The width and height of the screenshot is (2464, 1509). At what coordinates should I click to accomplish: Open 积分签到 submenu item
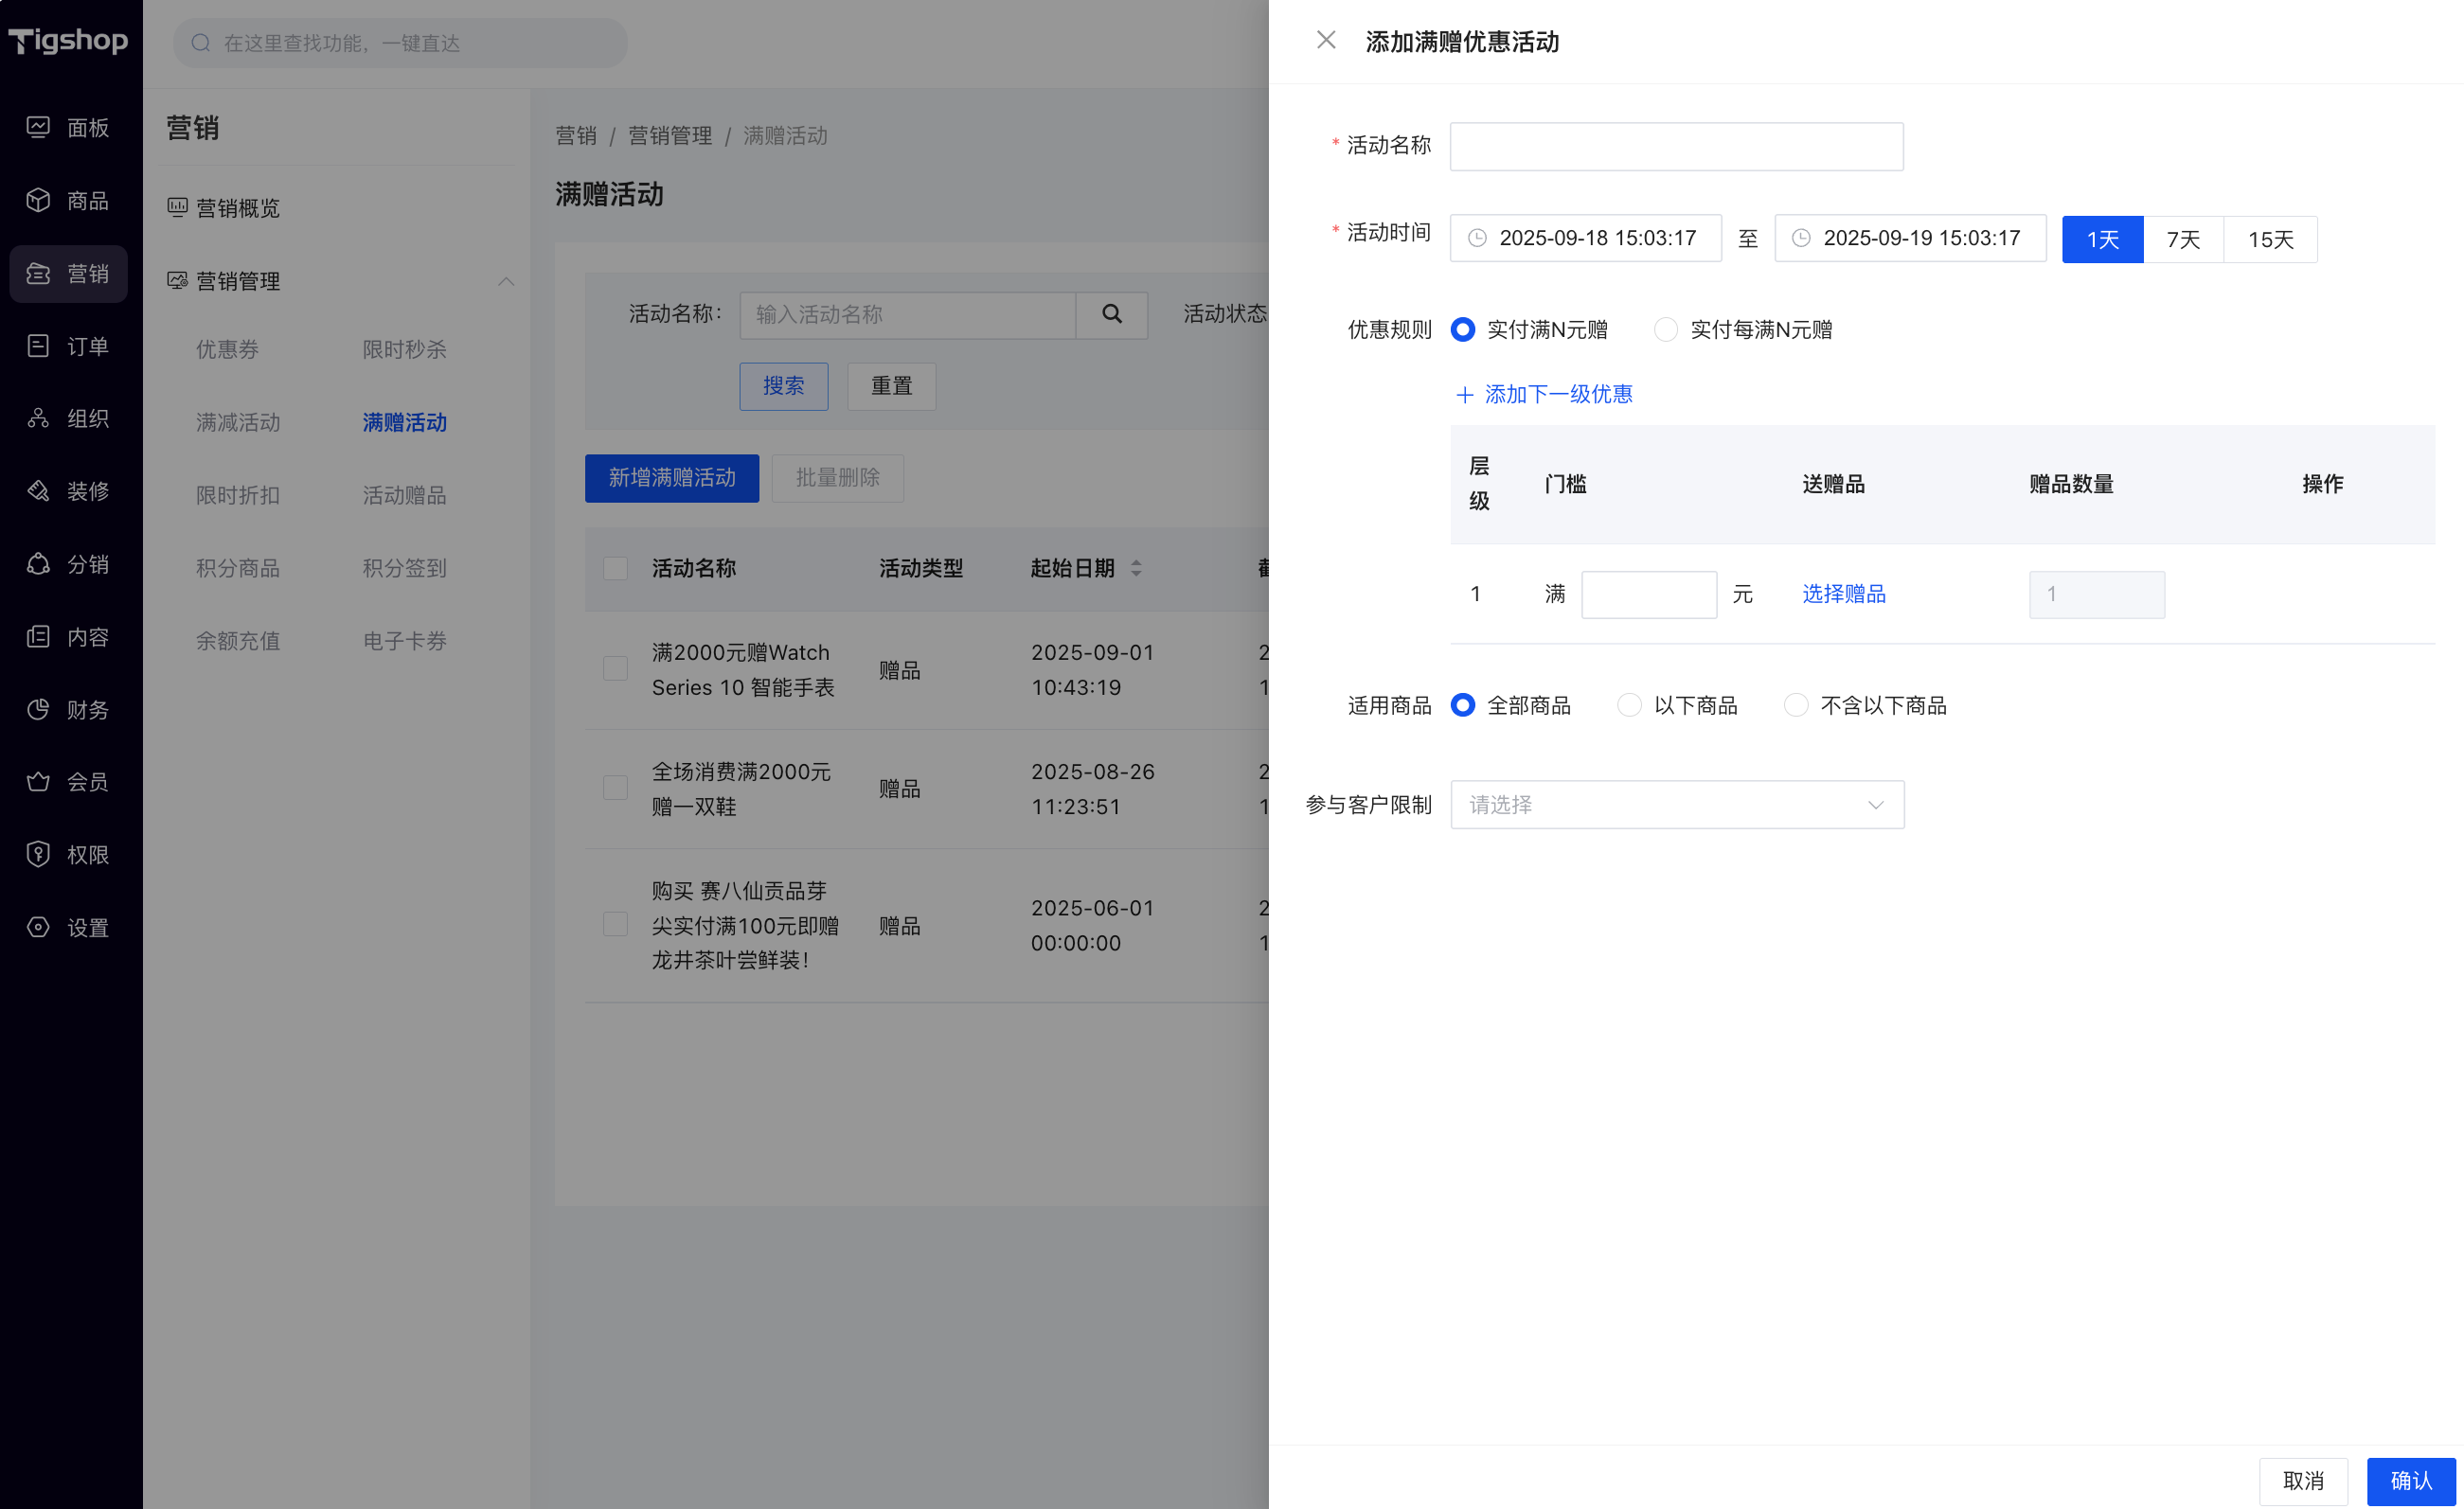coord(405,569)
